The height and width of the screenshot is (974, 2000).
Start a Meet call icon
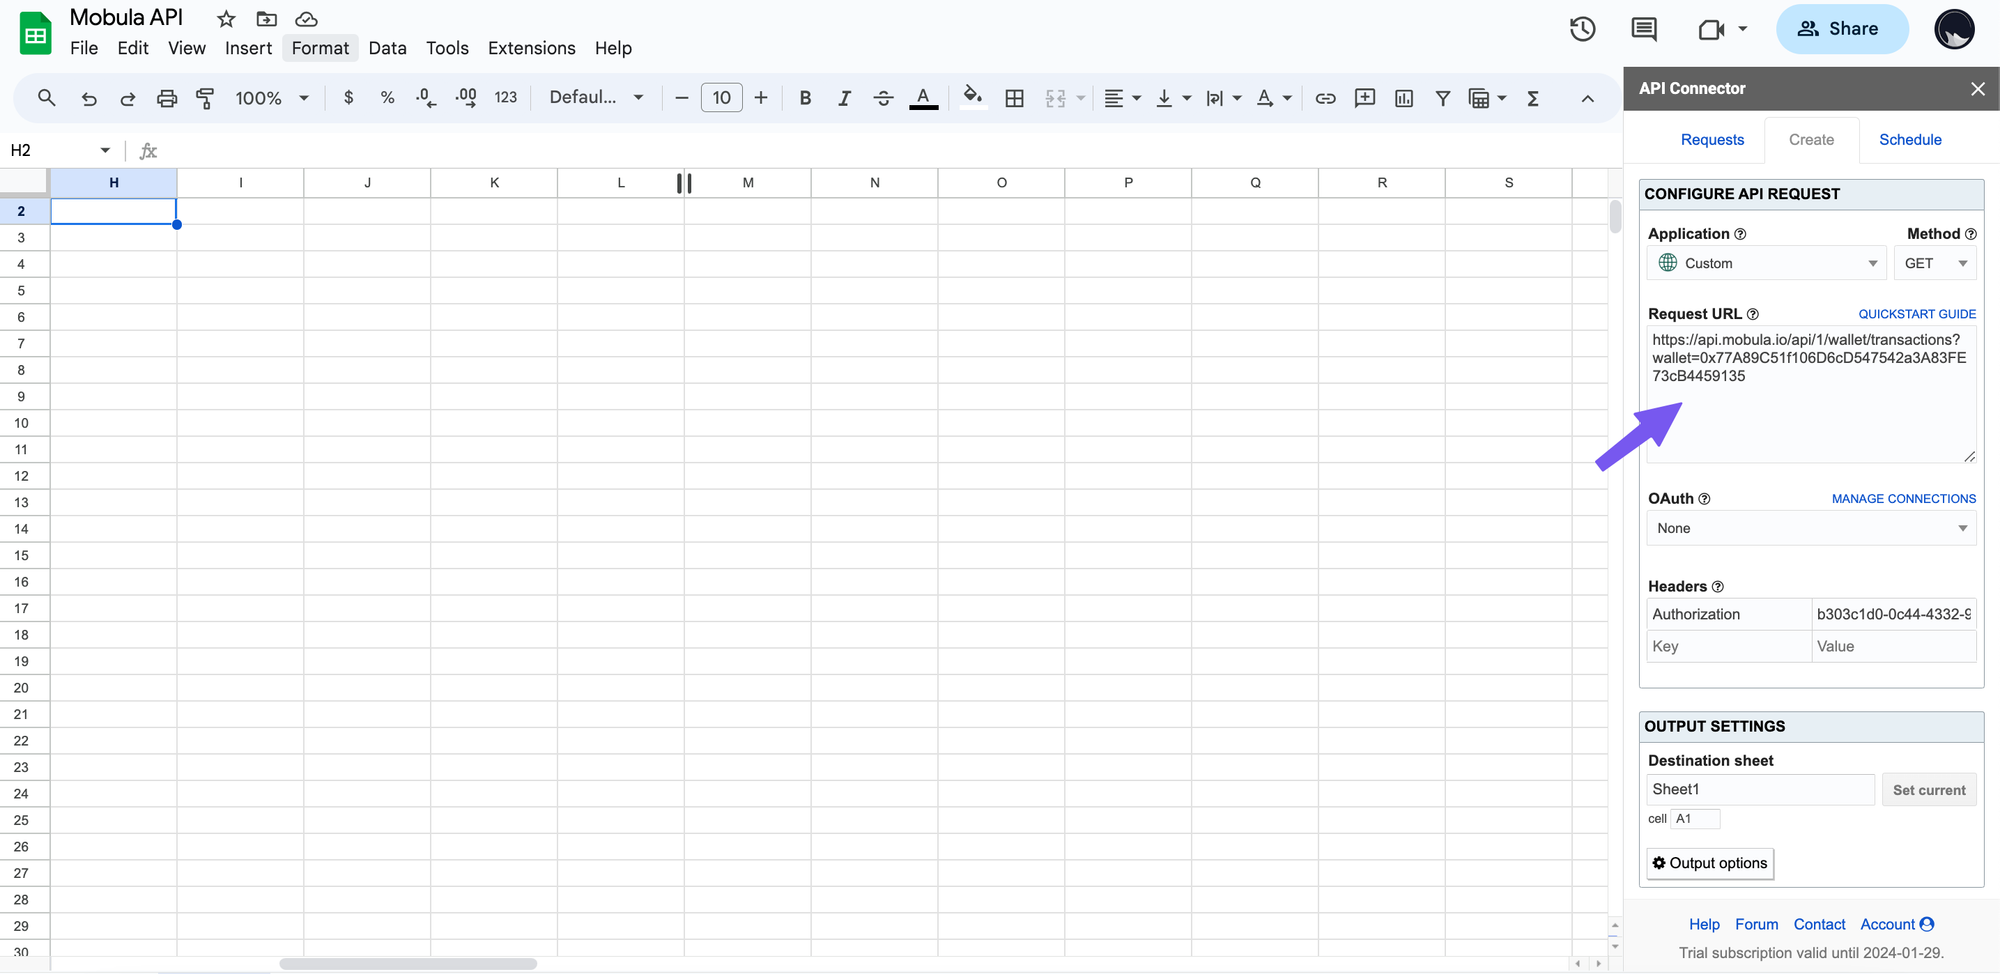click(1712, 29)
